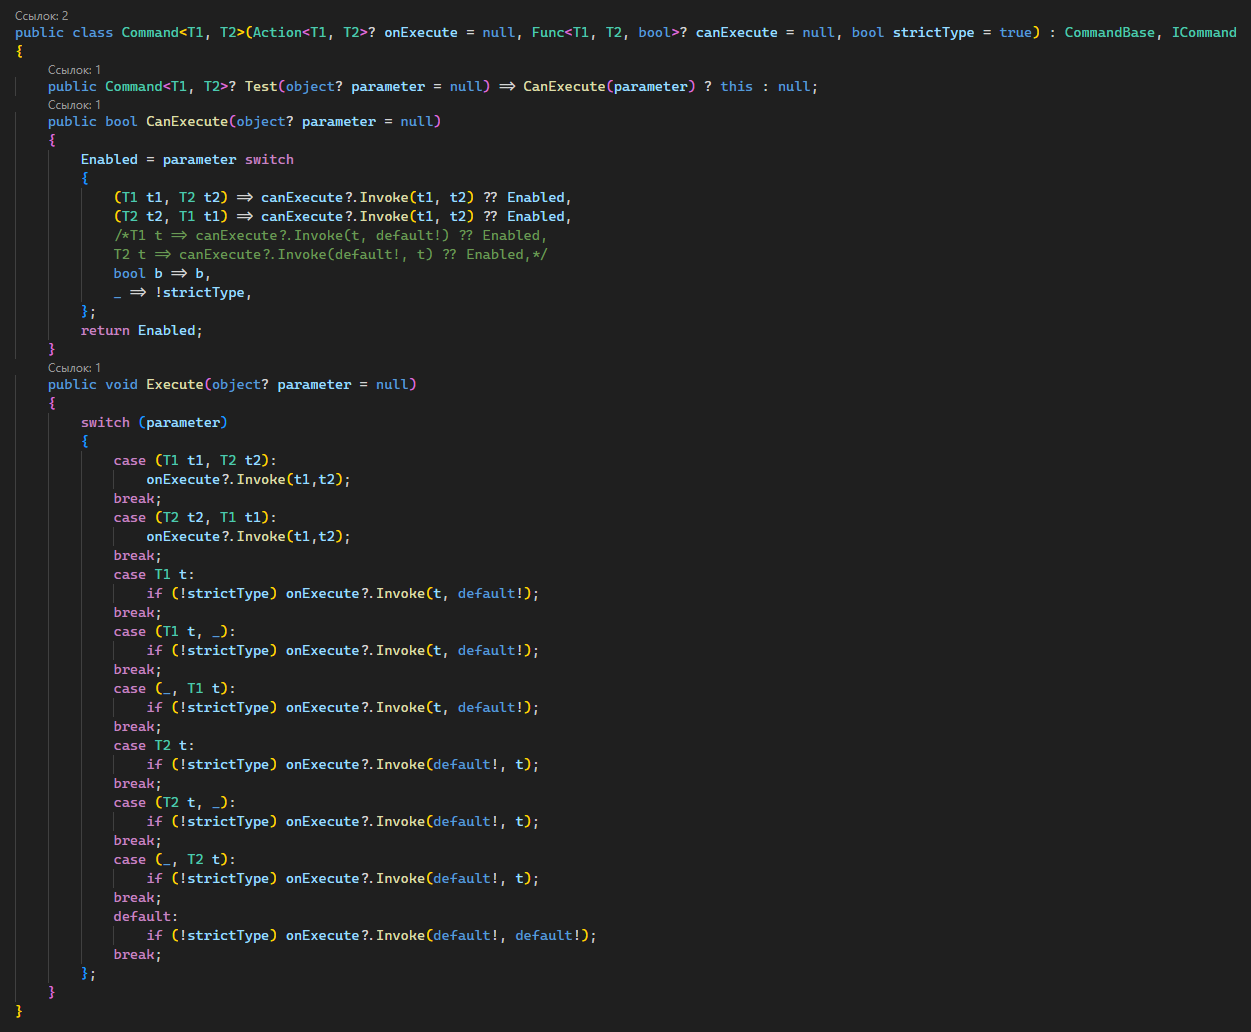Screen dimensions: 1251x1032
Task: Click the "case (T1 t, _):" label
Action: coord(175,631)
